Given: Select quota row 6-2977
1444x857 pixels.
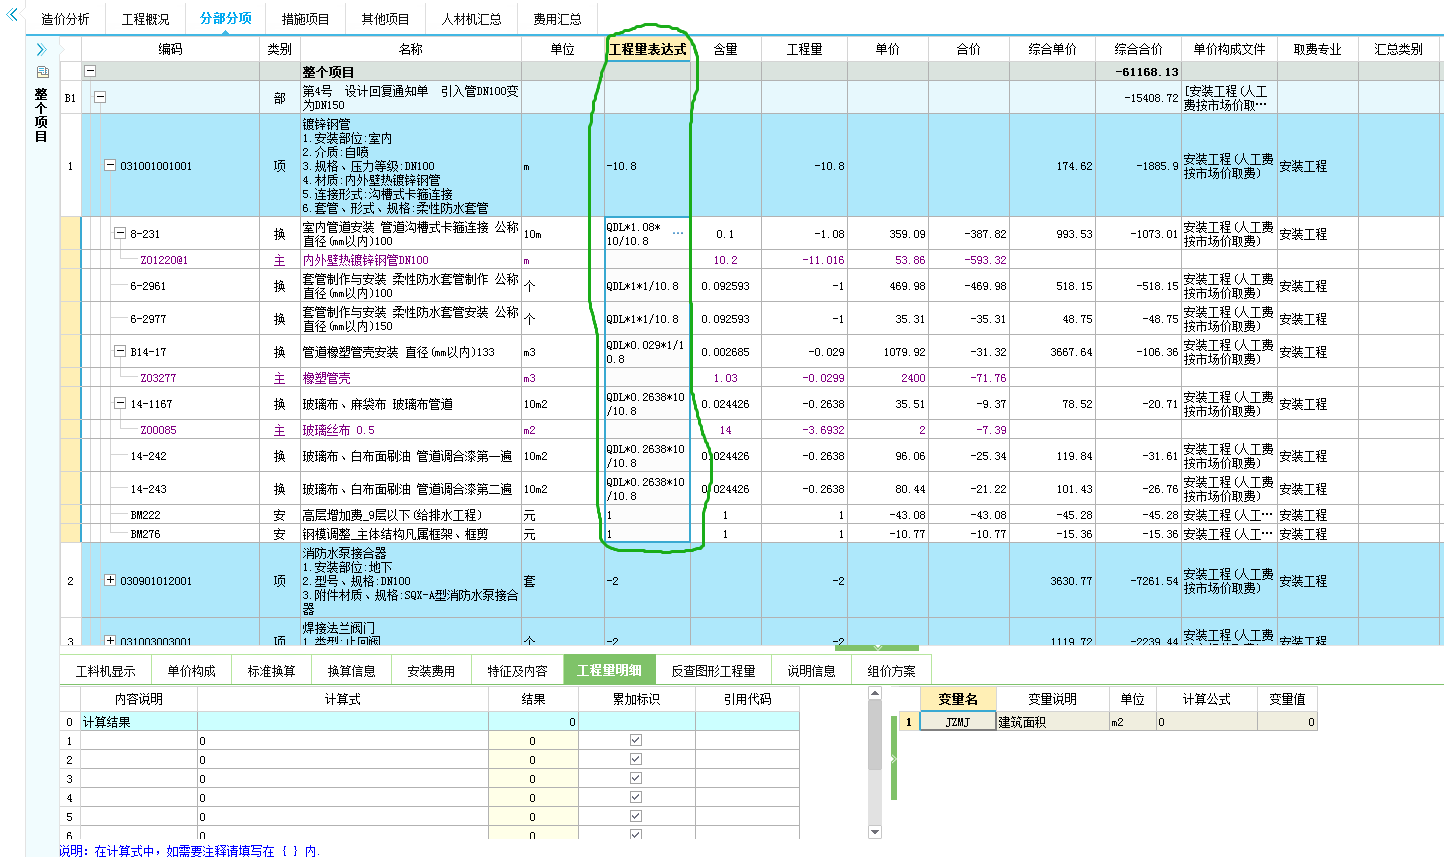Looking at the screenshot, I should 148,319.
